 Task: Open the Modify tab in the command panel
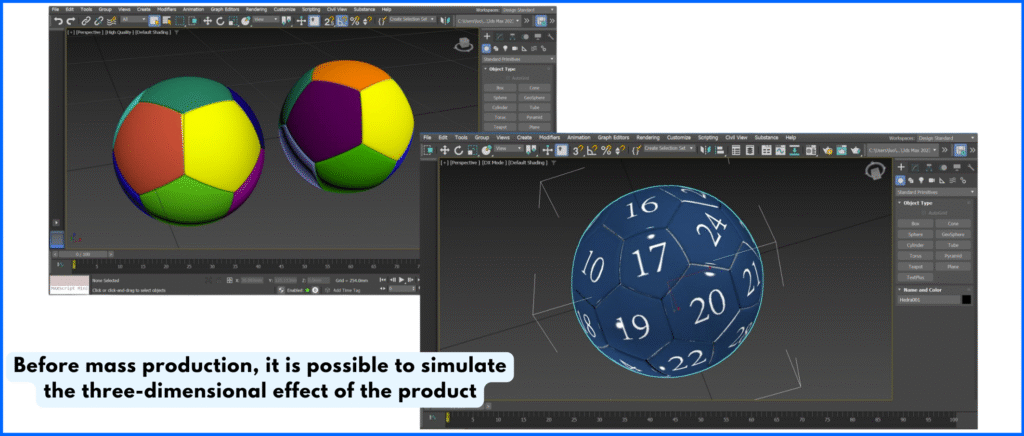917,166
